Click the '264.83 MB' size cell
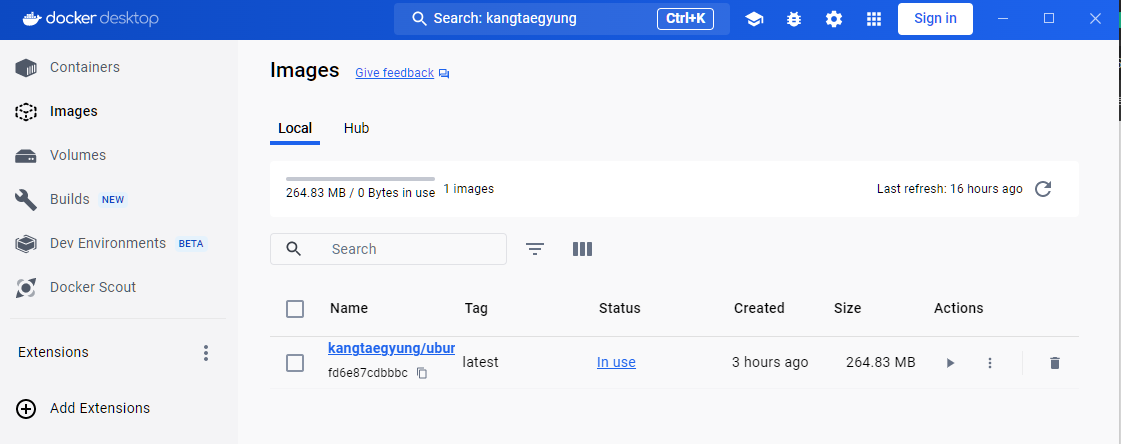This screenshot has height=444, width=1121. pos(881,362)
